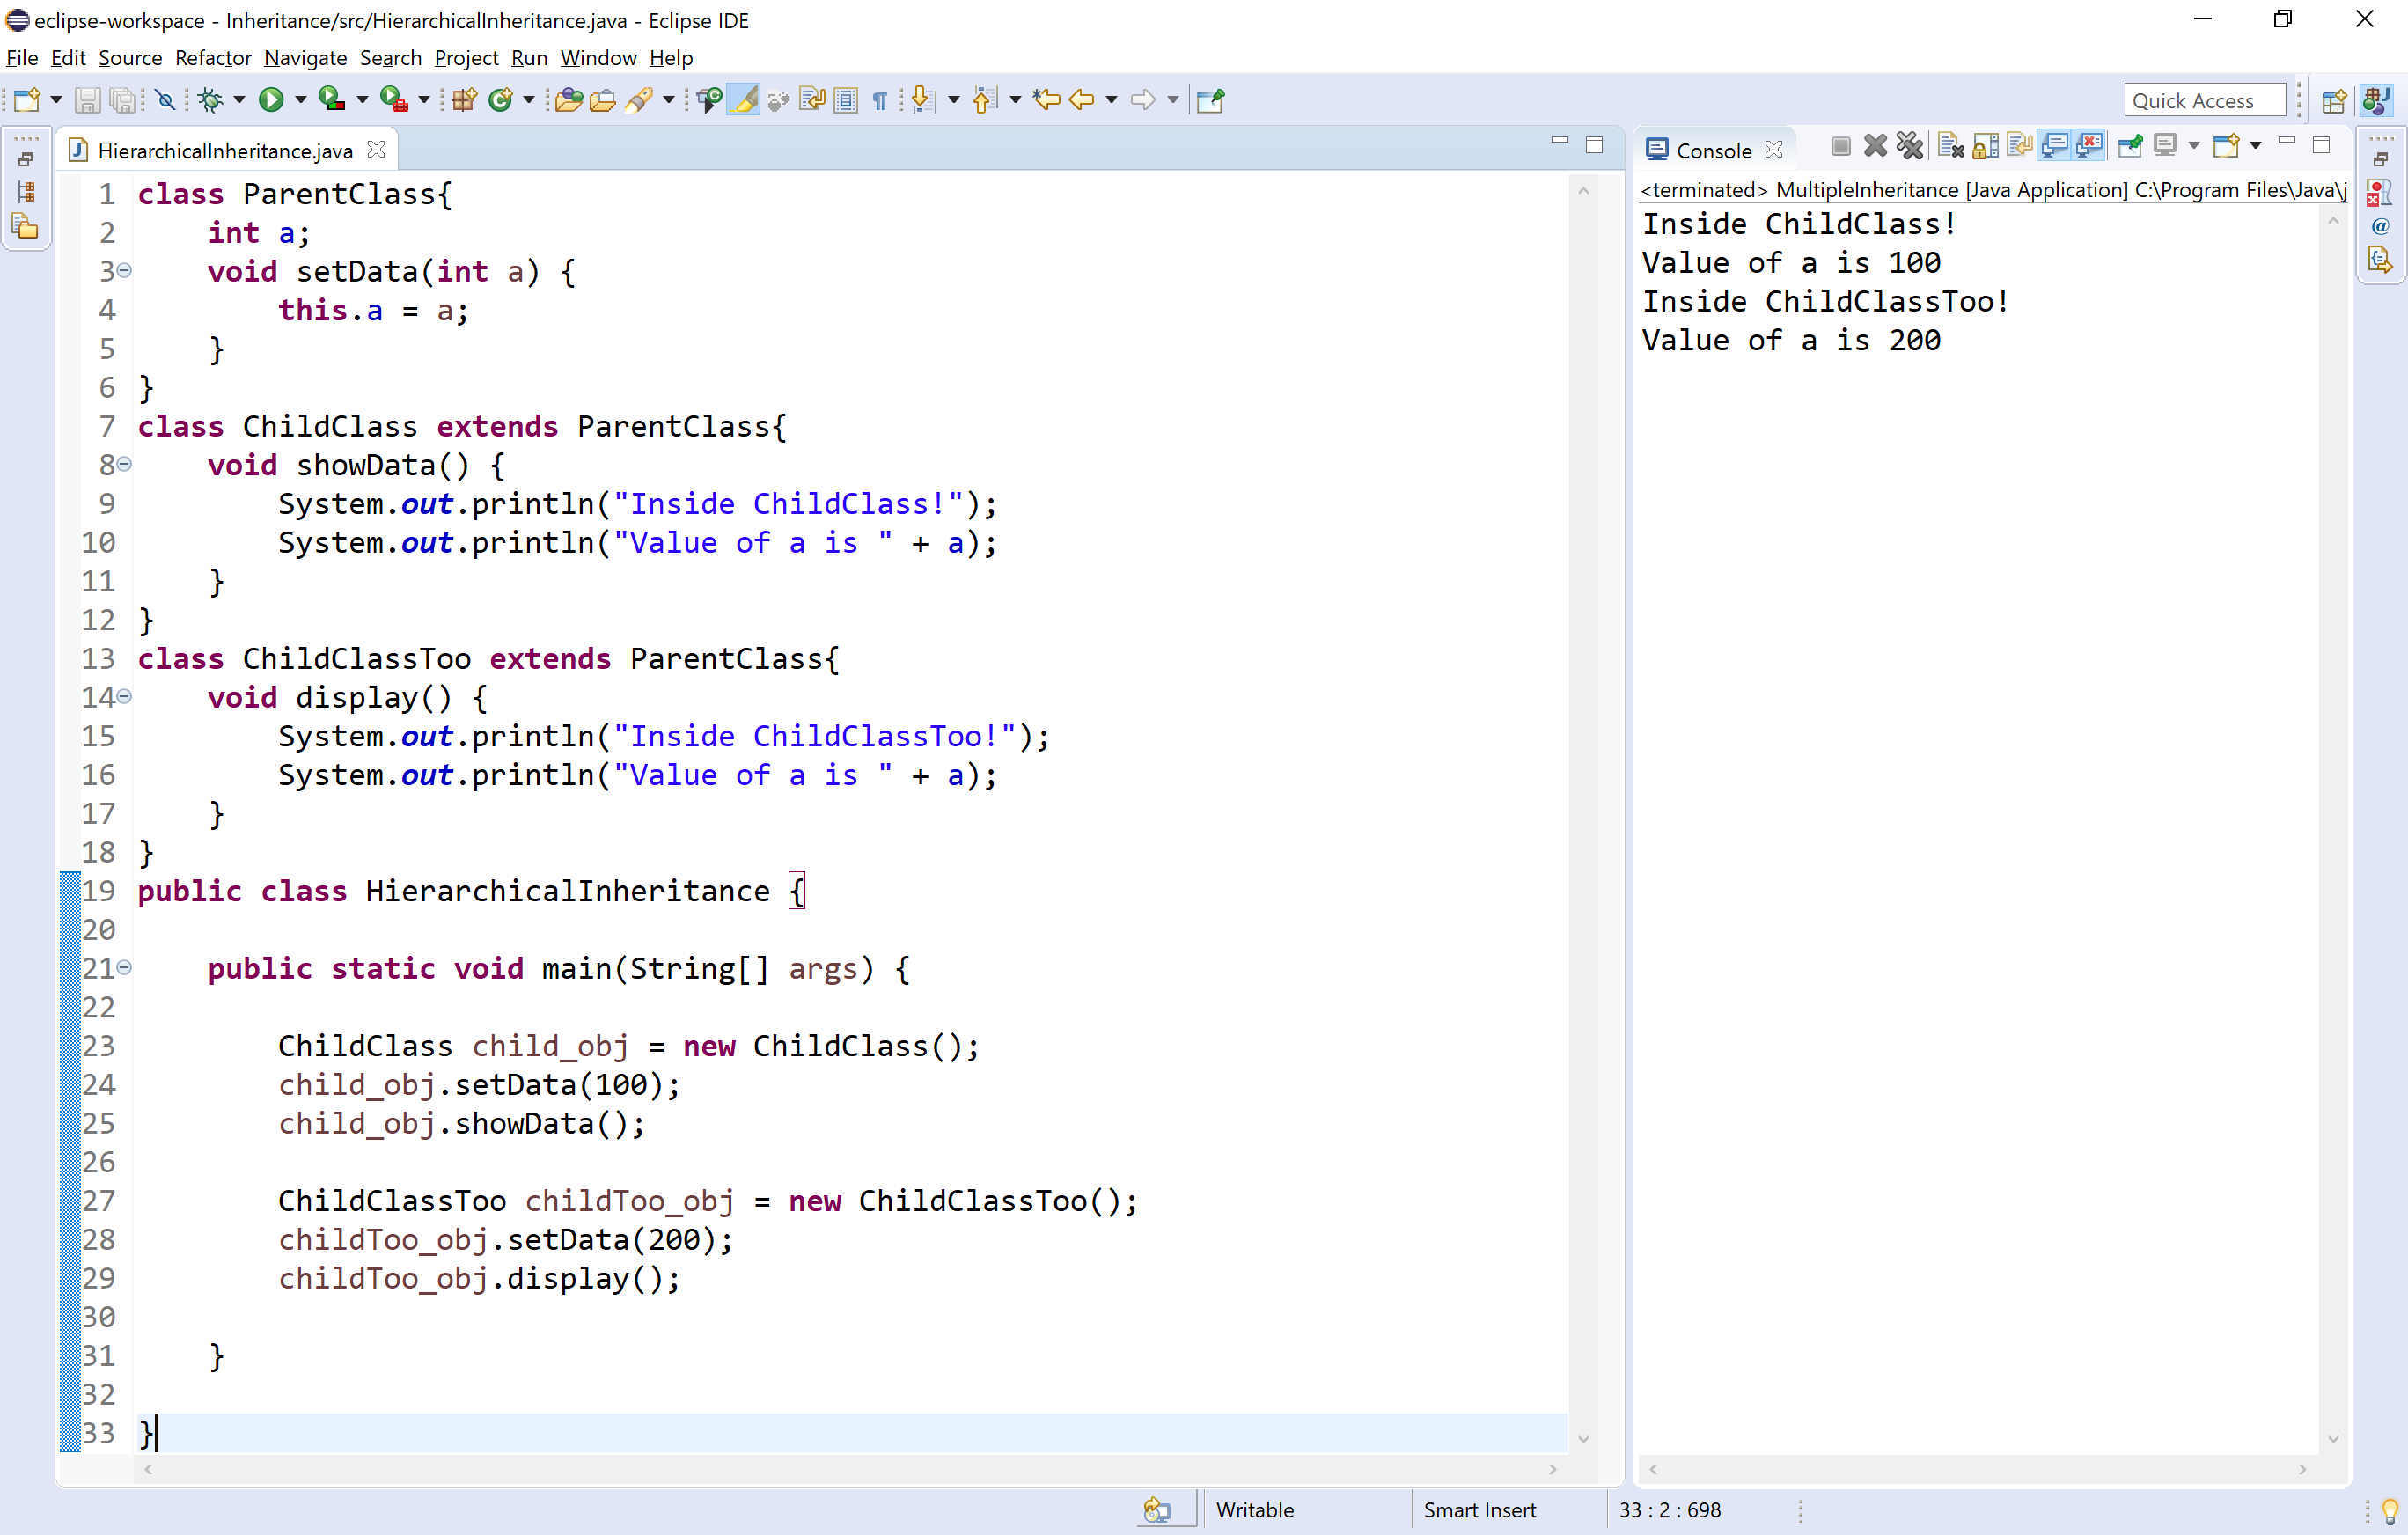Toggle Show Whitespace Characters
This screenshot has height=1535, width=2408.
coord(879,100)
